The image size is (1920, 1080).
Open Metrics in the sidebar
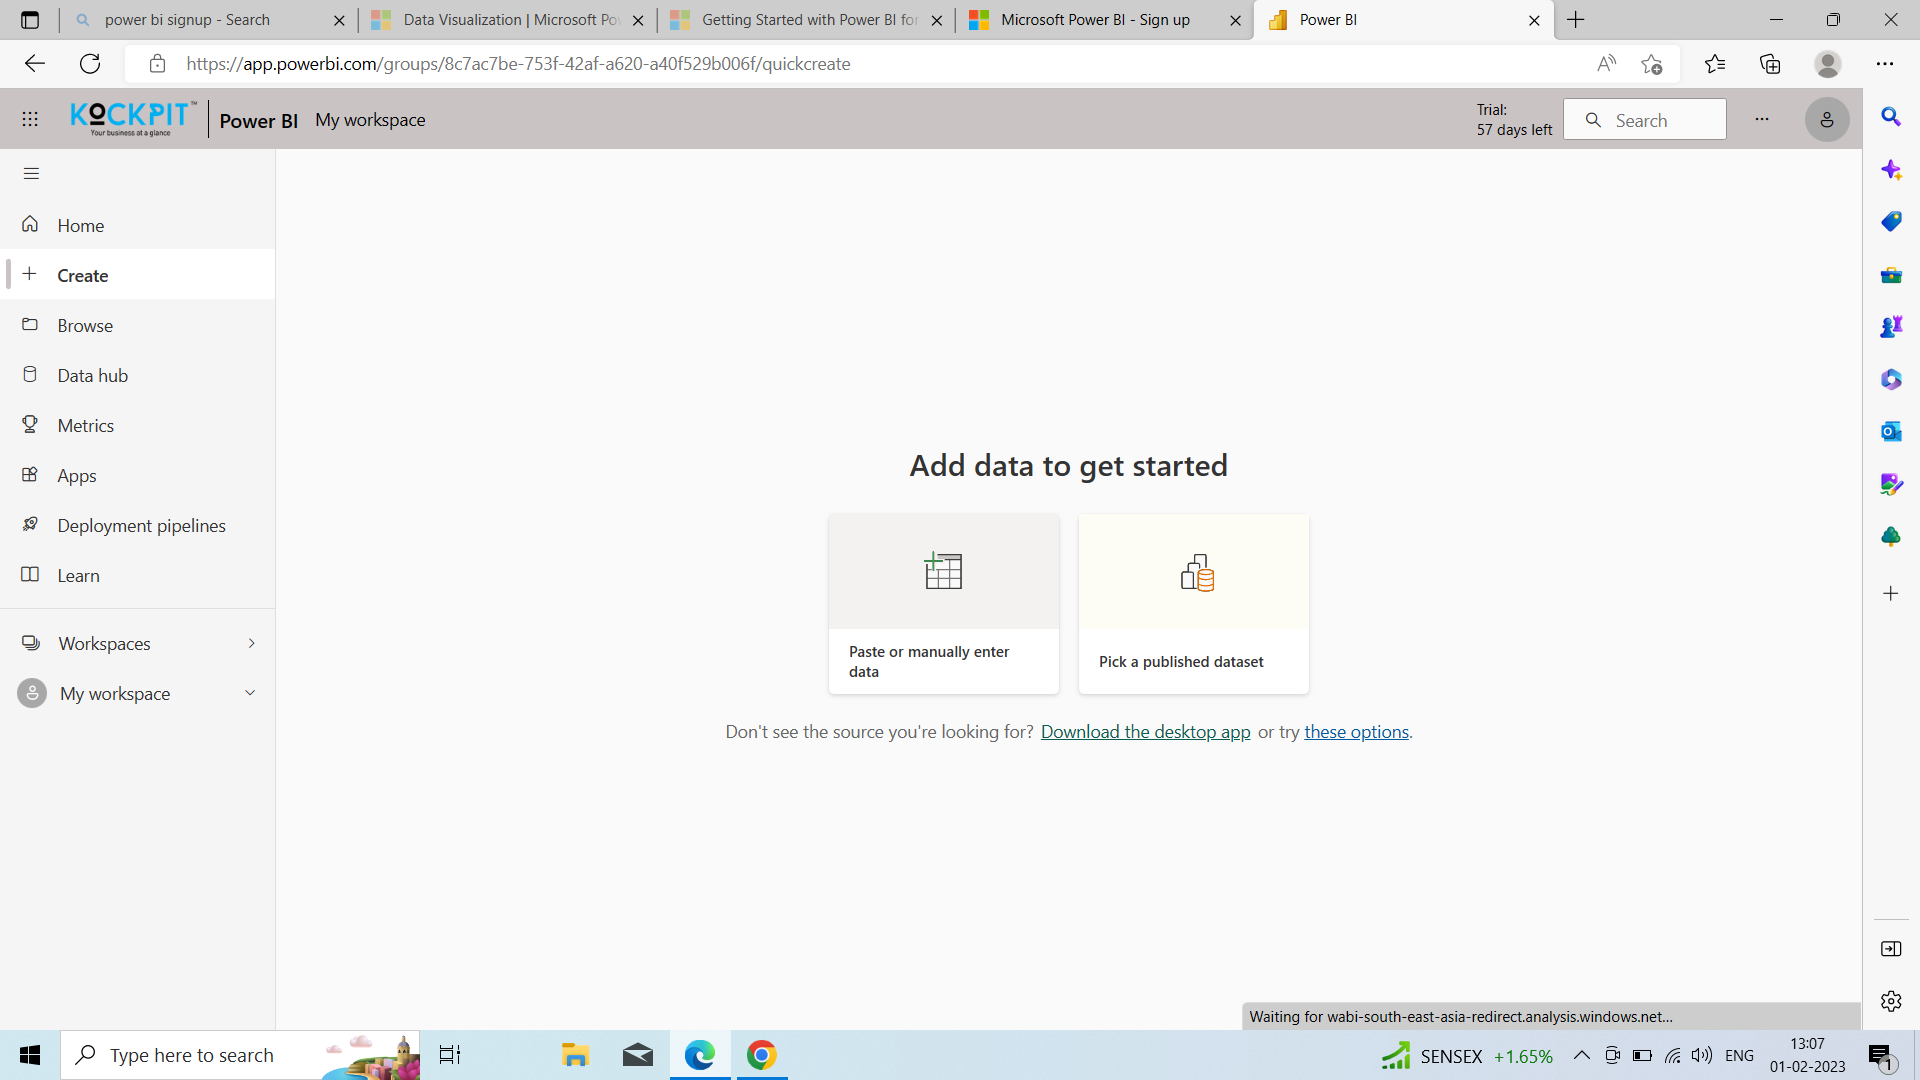click(x=138, y=425)
